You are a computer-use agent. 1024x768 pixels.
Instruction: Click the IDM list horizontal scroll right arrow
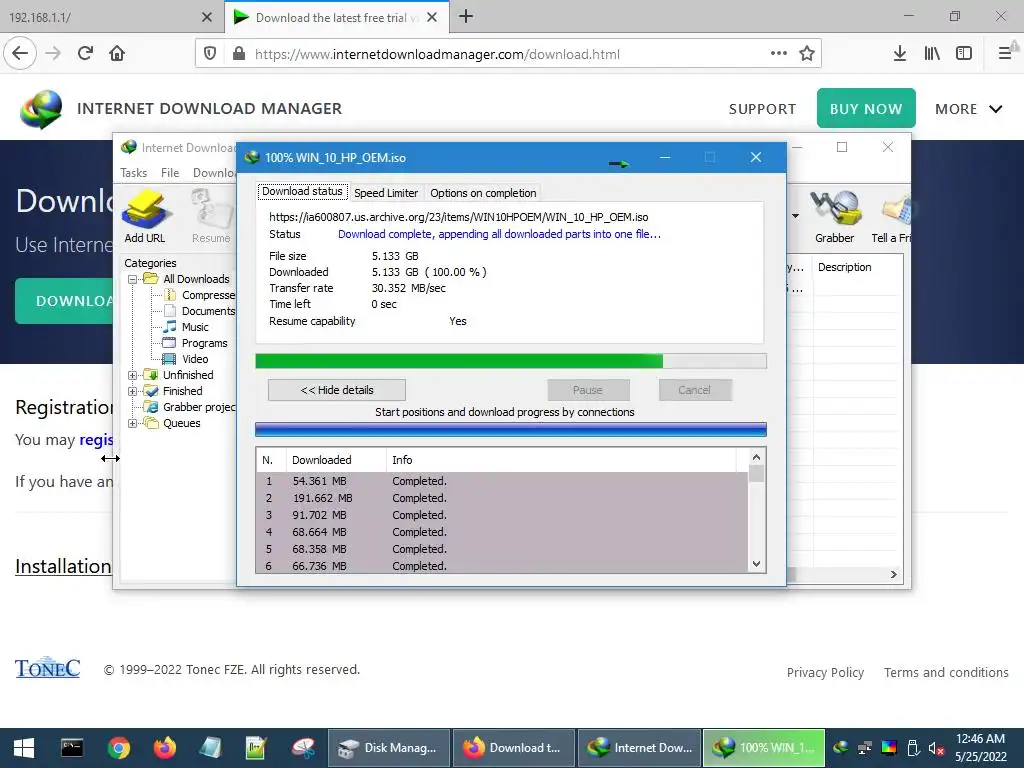(894, 575)
